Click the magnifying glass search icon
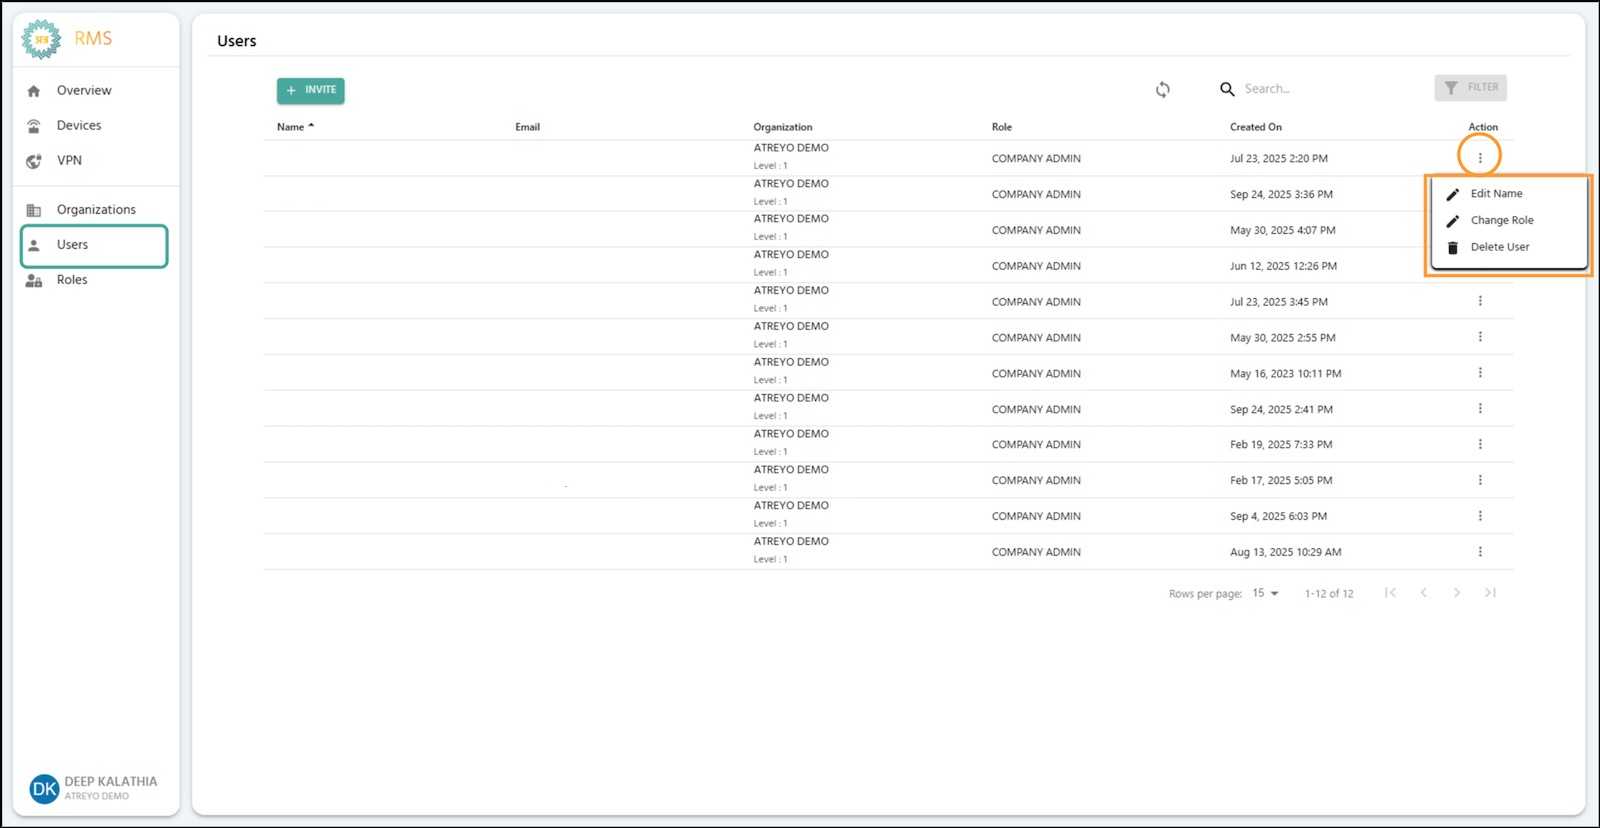The image size is (1600, 828). coord(1227,89)
